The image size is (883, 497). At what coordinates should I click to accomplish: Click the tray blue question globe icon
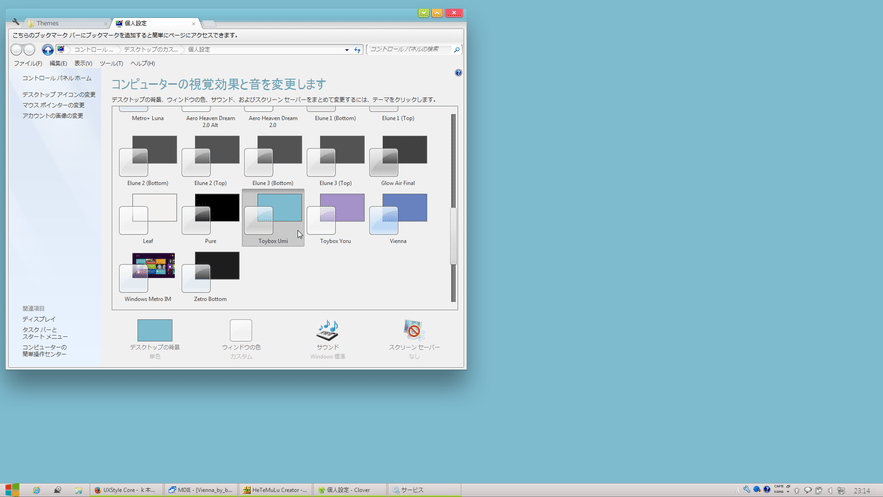click(x=766, y=490)
